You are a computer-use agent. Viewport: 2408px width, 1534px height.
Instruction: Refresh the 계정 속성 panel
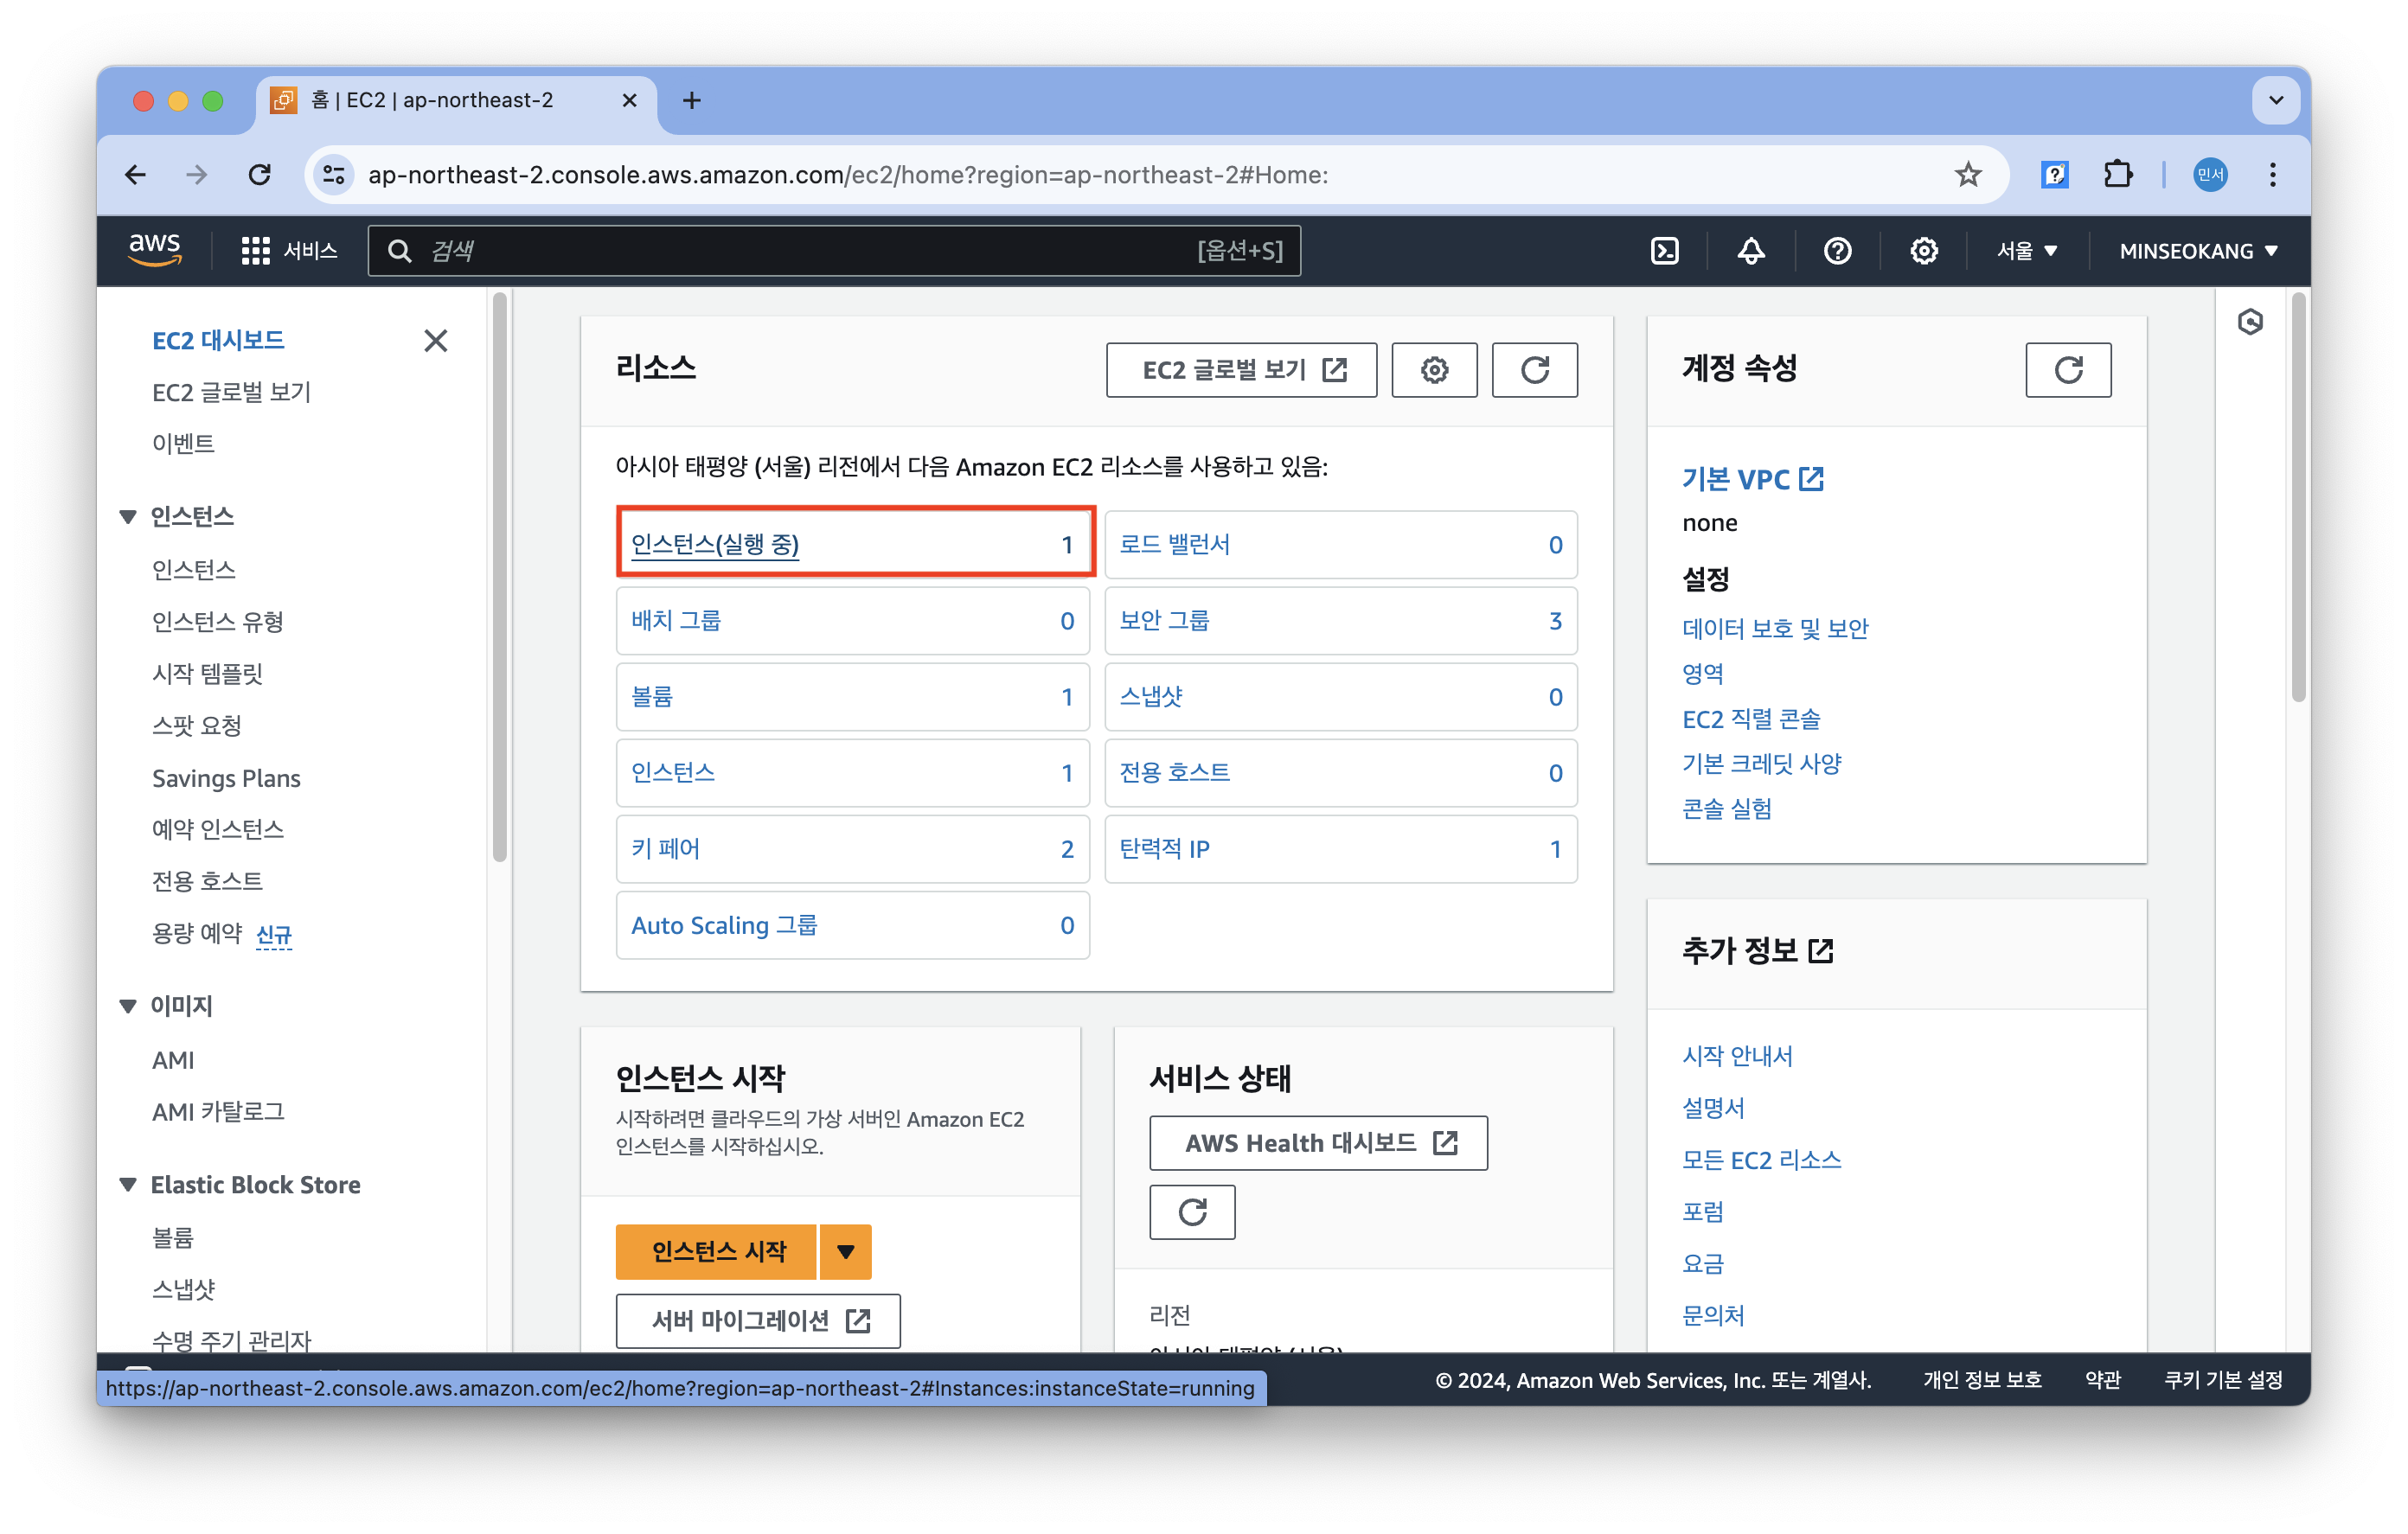pos(2068,370)
